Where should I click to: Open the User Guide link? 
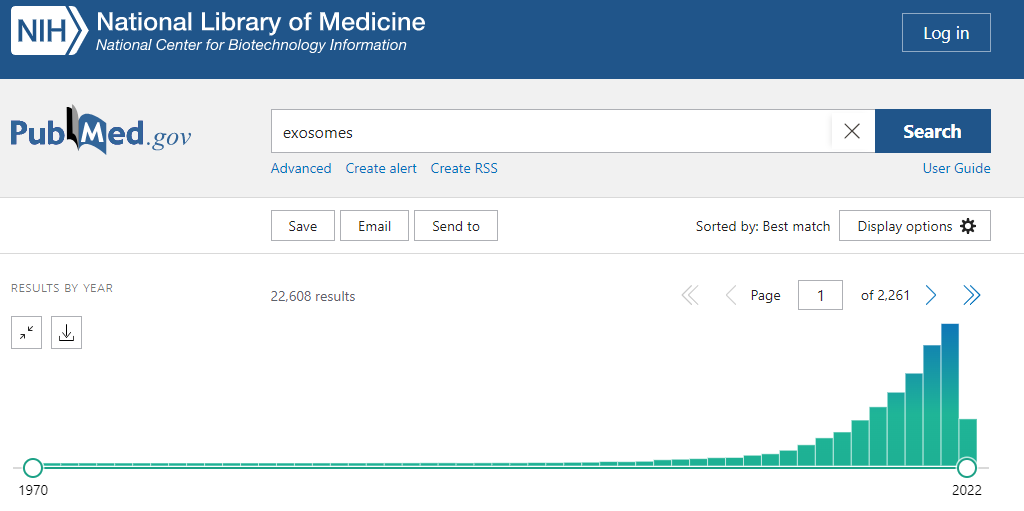pyautogui.click(x=956, y=168)
